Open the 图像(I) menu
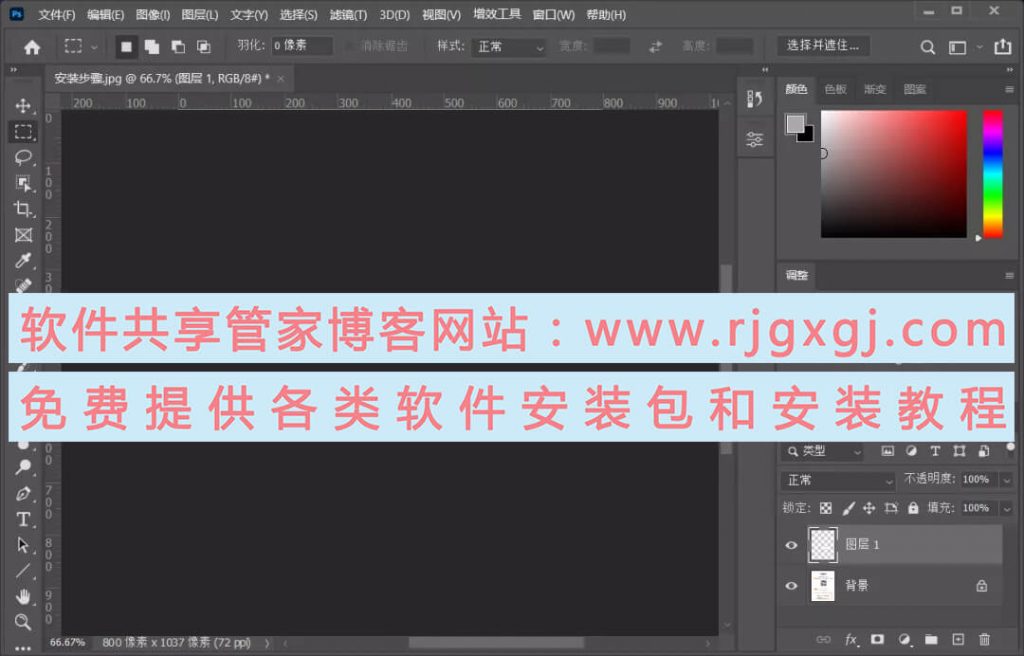This screenshot has width=1024, height=656. [153, 14]
